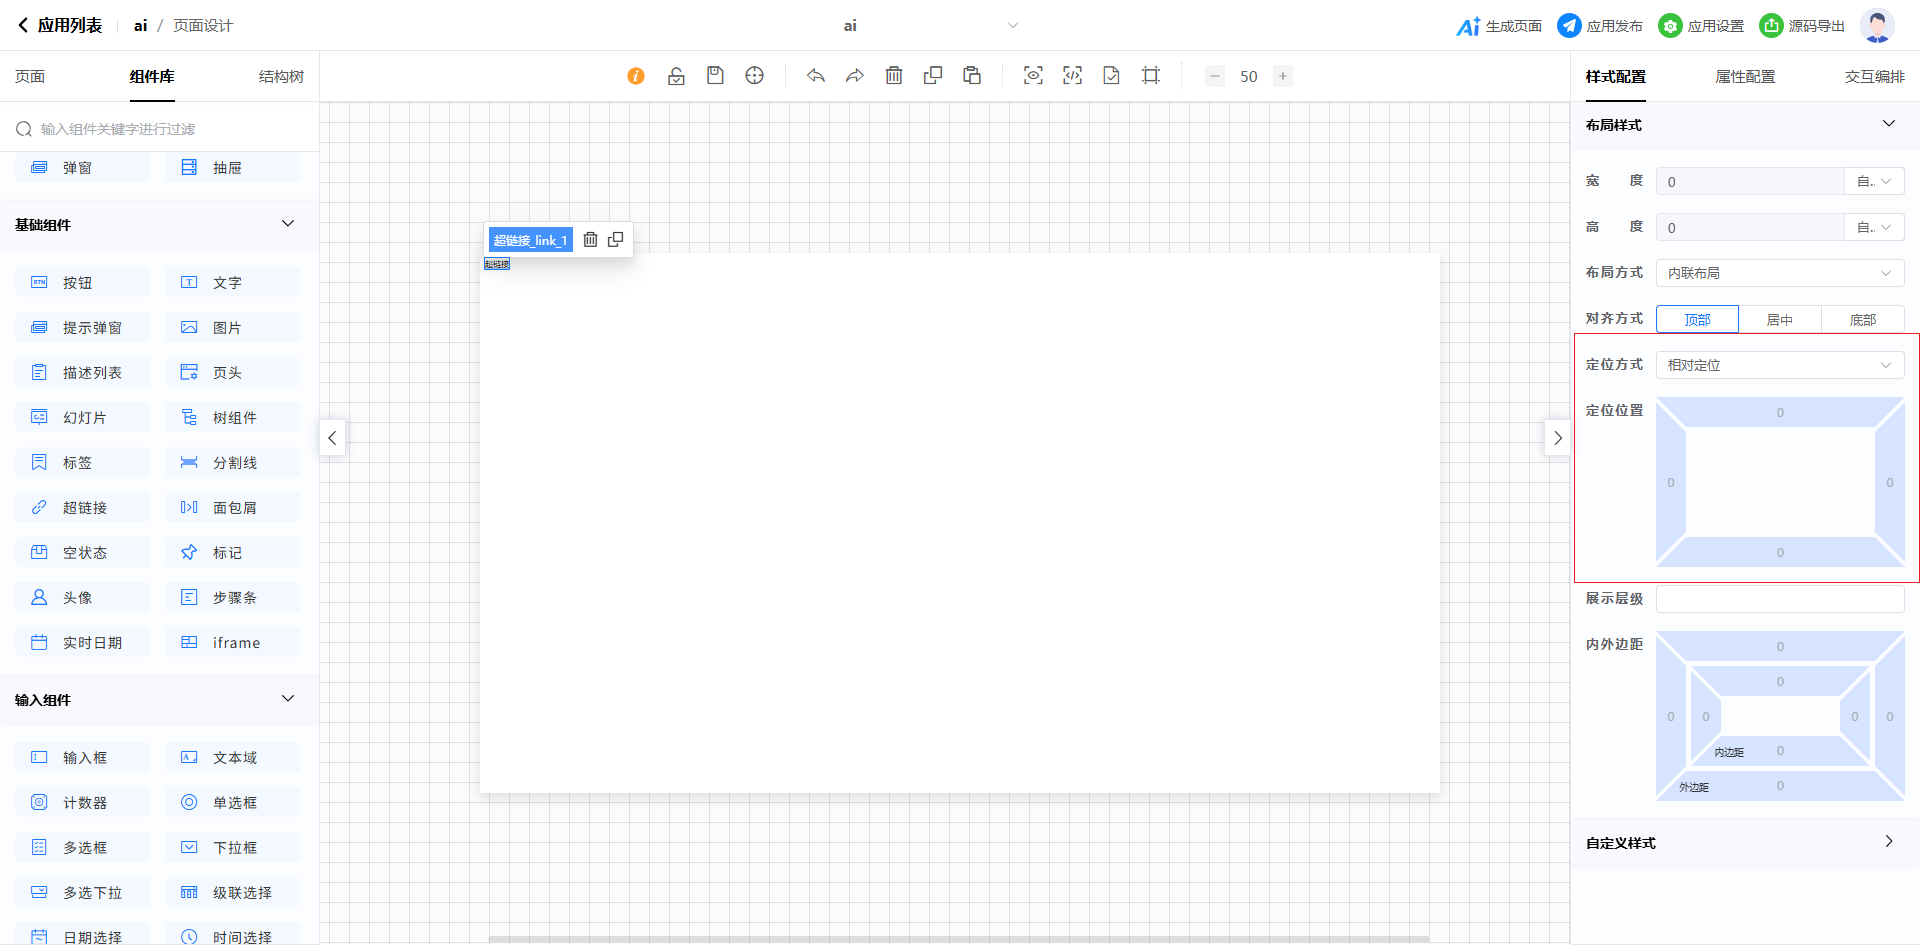Click the save icon in the toolbar
The width and height of the screenshot is (1920, 945).
tap(715, 76)
